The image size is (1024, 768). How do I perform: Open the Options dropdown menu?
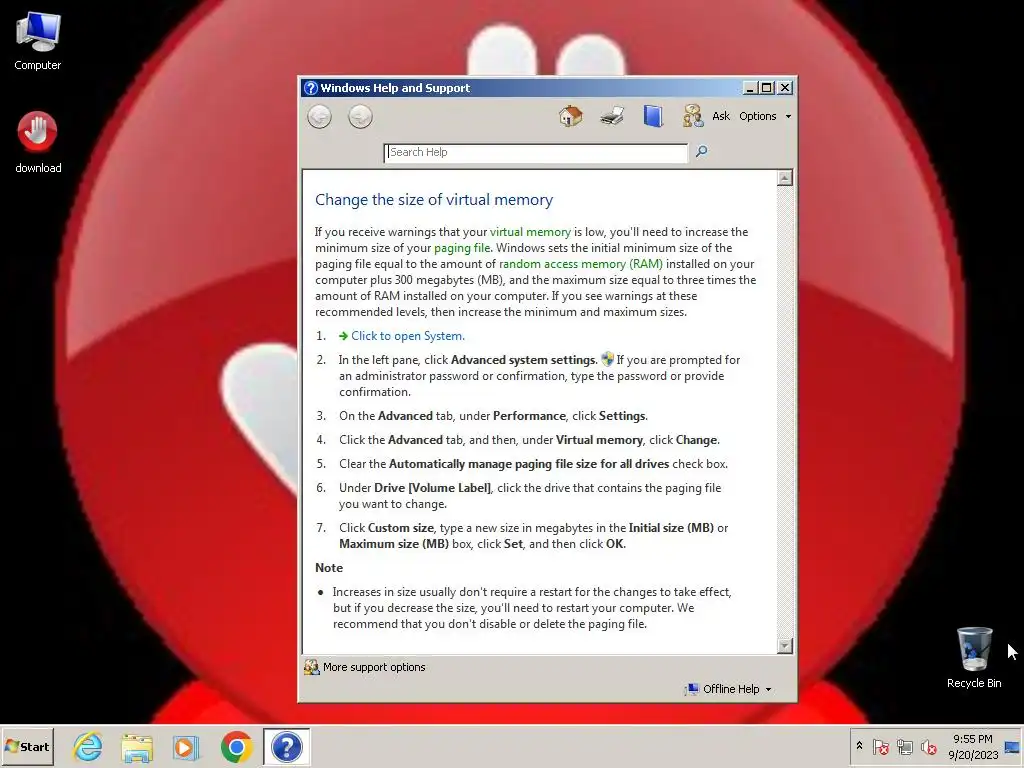click(x=765, y=116)
